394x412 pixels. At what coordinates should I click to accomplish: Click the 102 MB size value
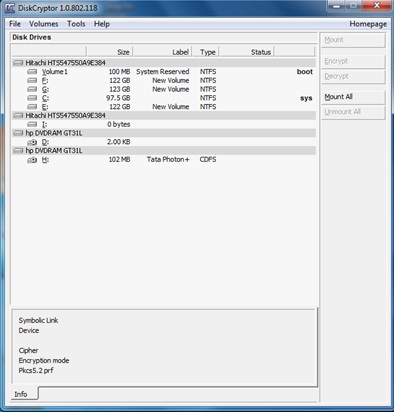click(x=119, y=159)
